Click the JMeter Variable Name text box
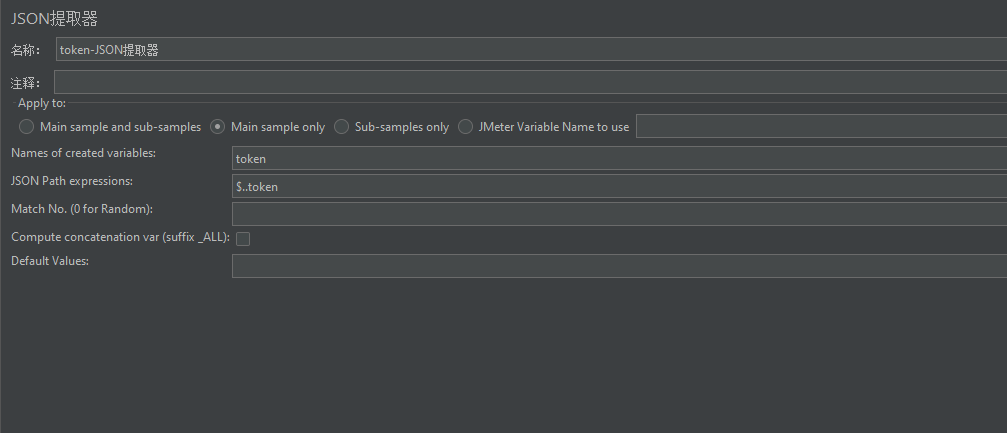 click(x=820, y=126)
